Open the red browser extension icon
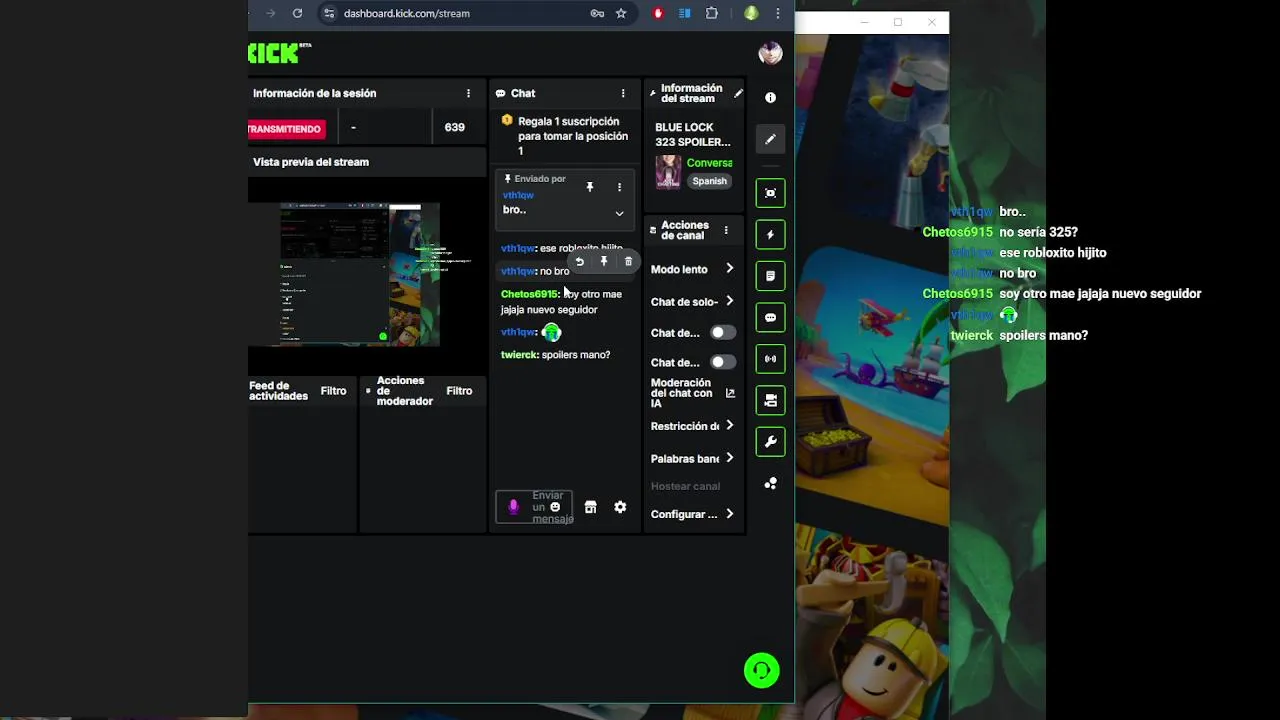 point(658,13)
